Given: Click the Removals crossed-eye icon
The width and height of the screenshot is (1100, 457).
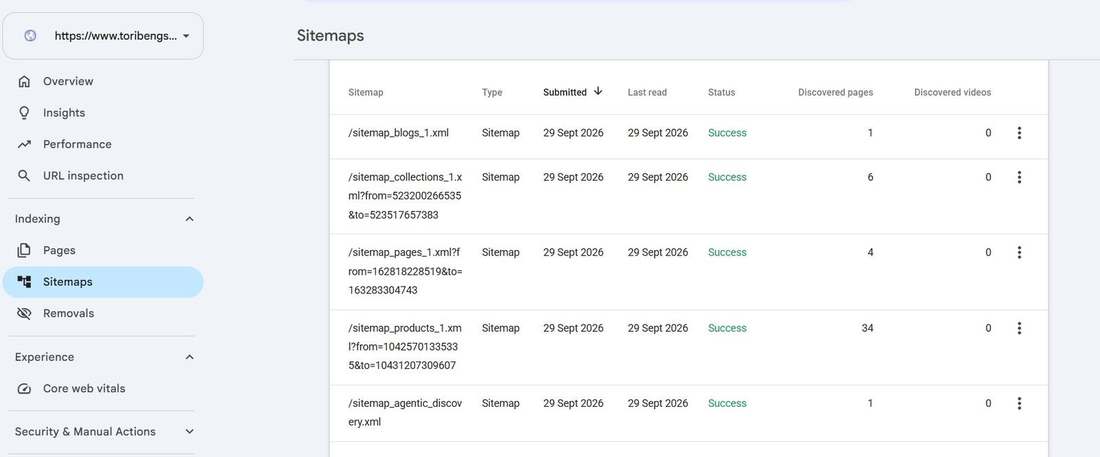Looking at the screenshot, I should click(25, 314).
